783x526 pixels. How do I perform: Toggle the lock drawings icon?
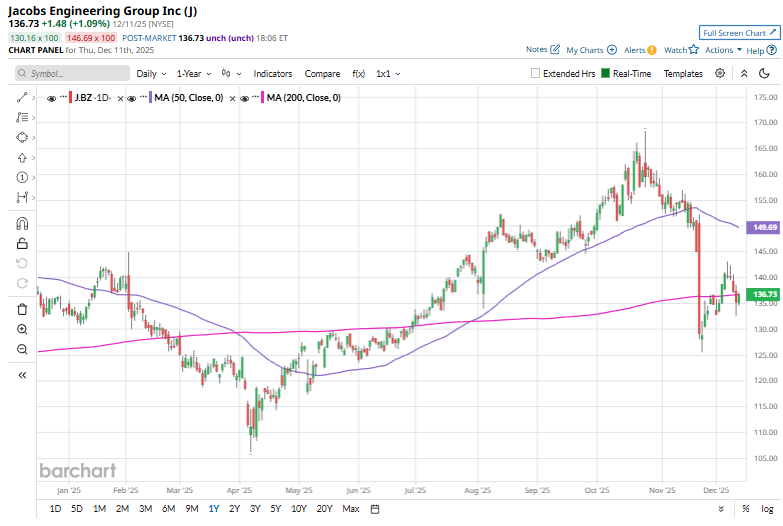(22, 243)
